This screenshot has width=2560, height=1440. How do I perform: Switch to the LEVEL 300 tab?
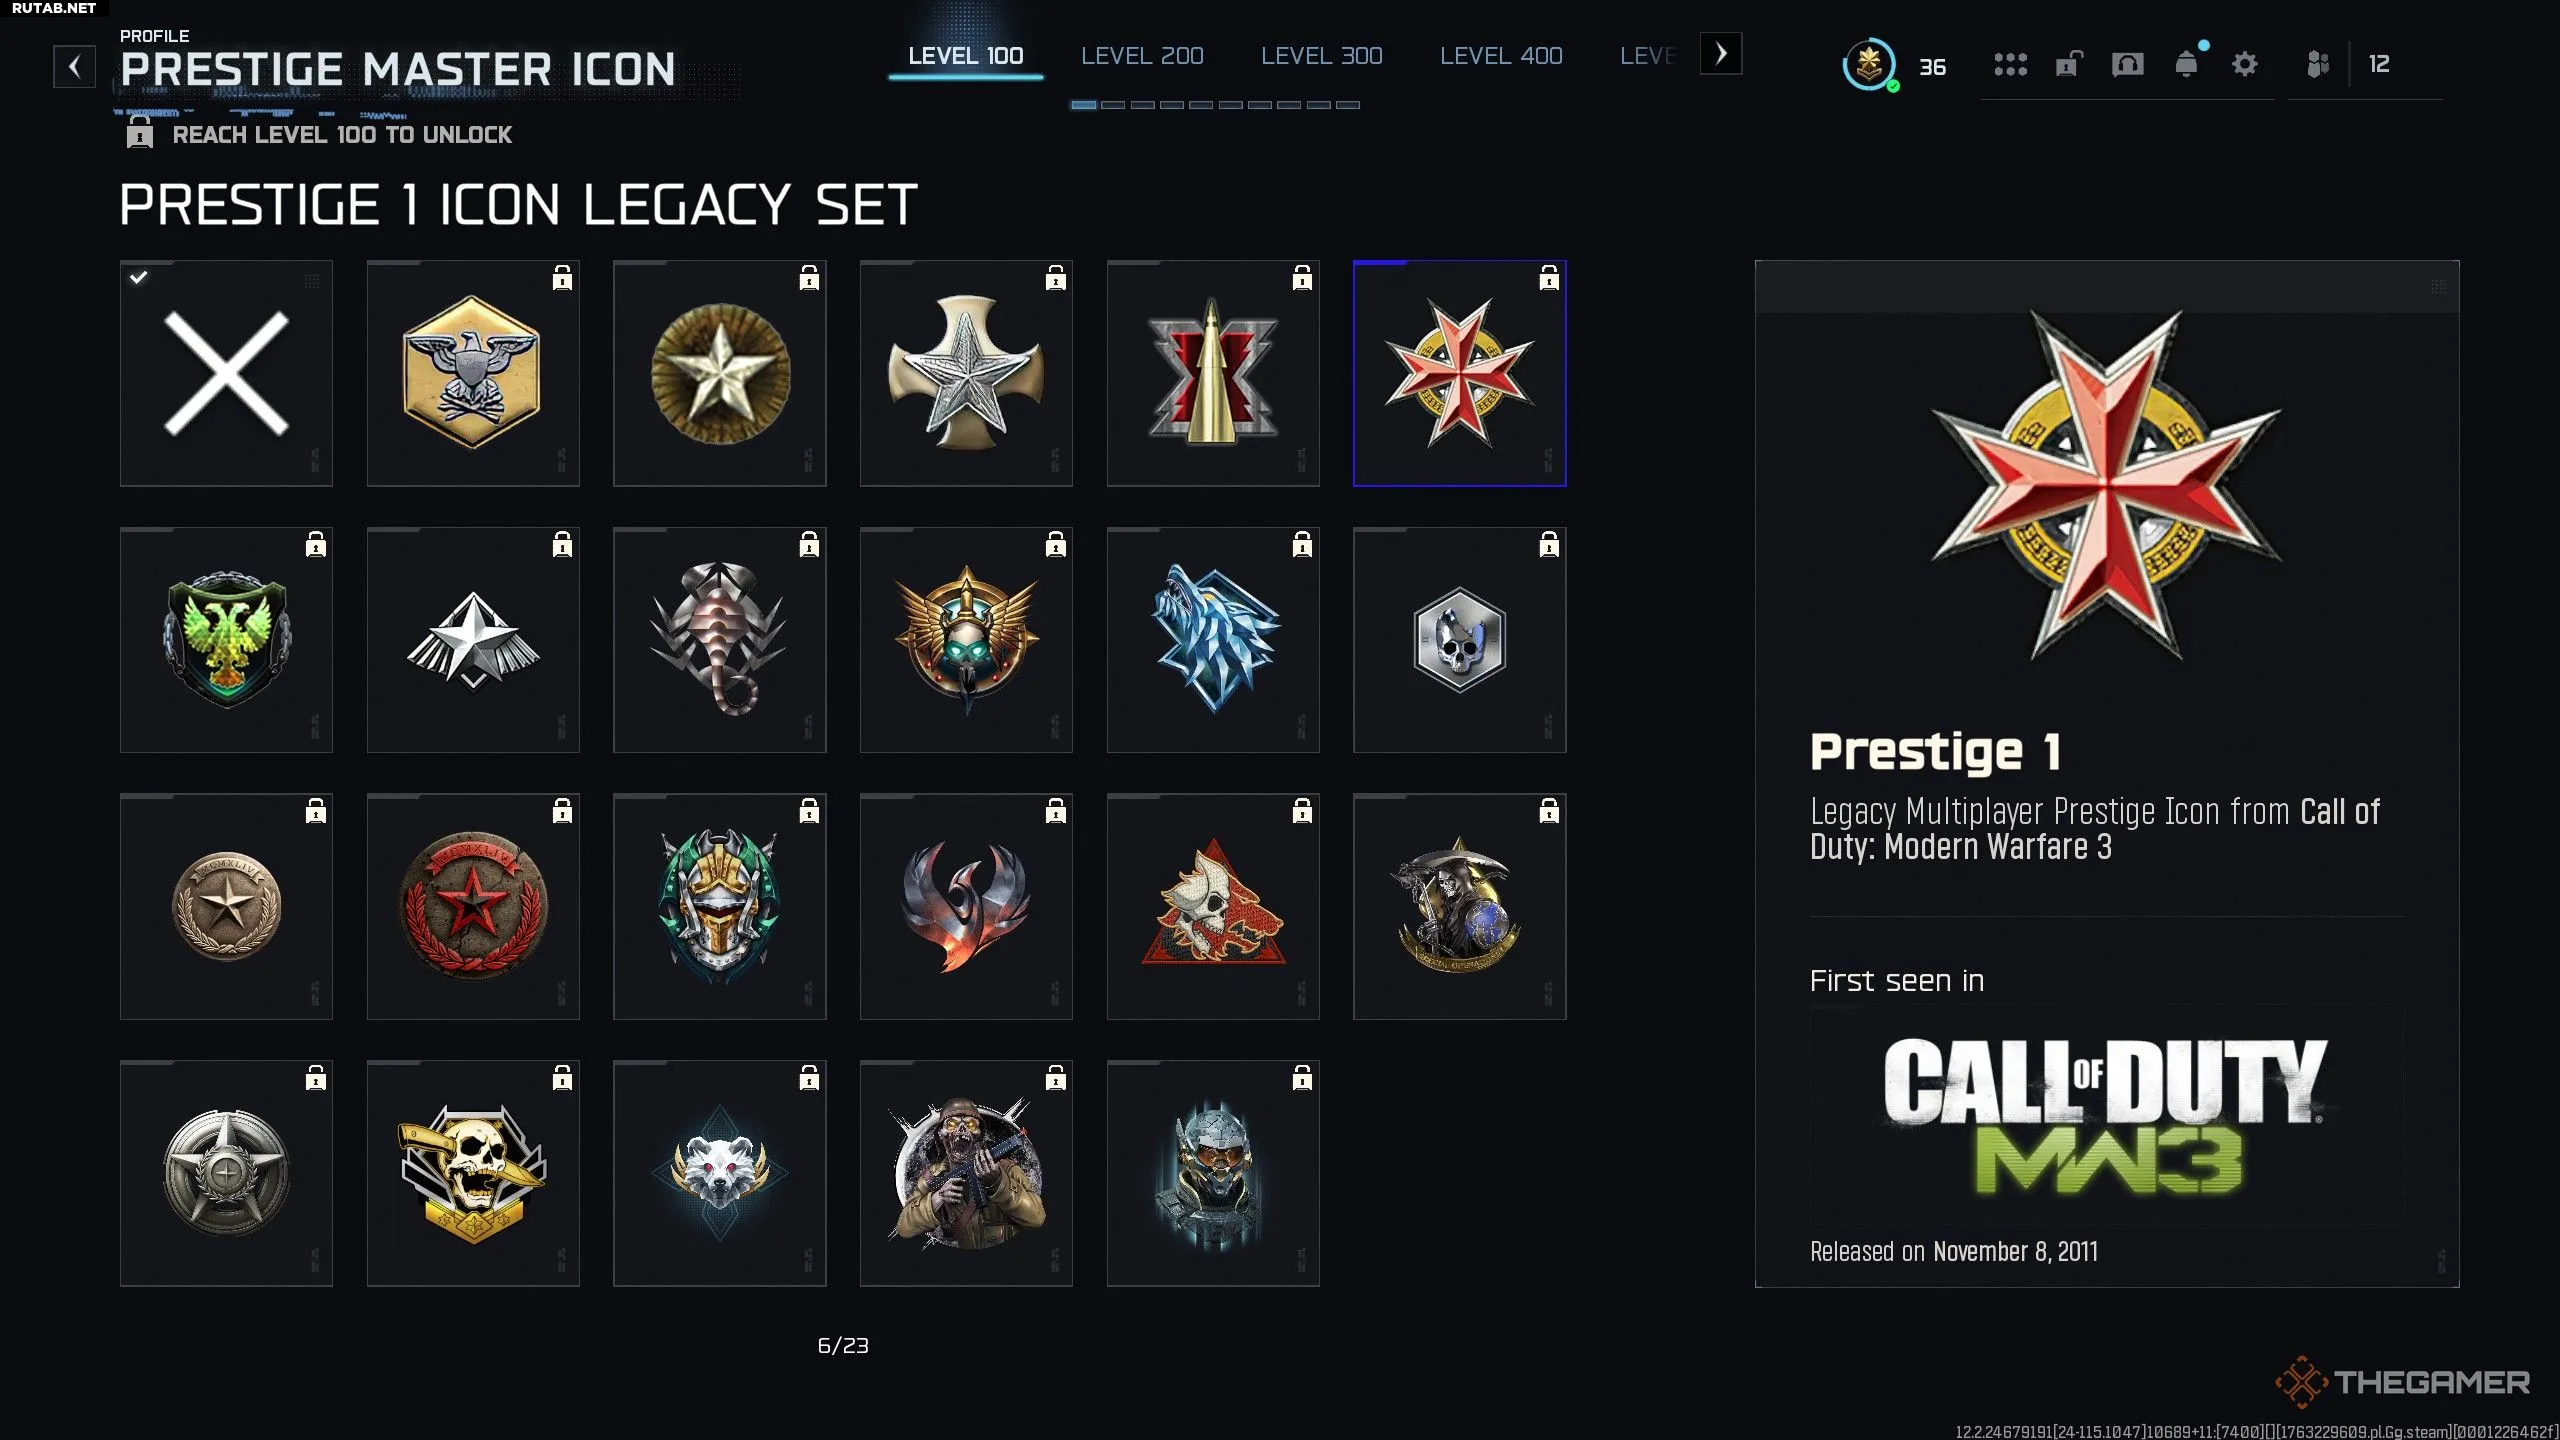click(x=1321, y=56)
